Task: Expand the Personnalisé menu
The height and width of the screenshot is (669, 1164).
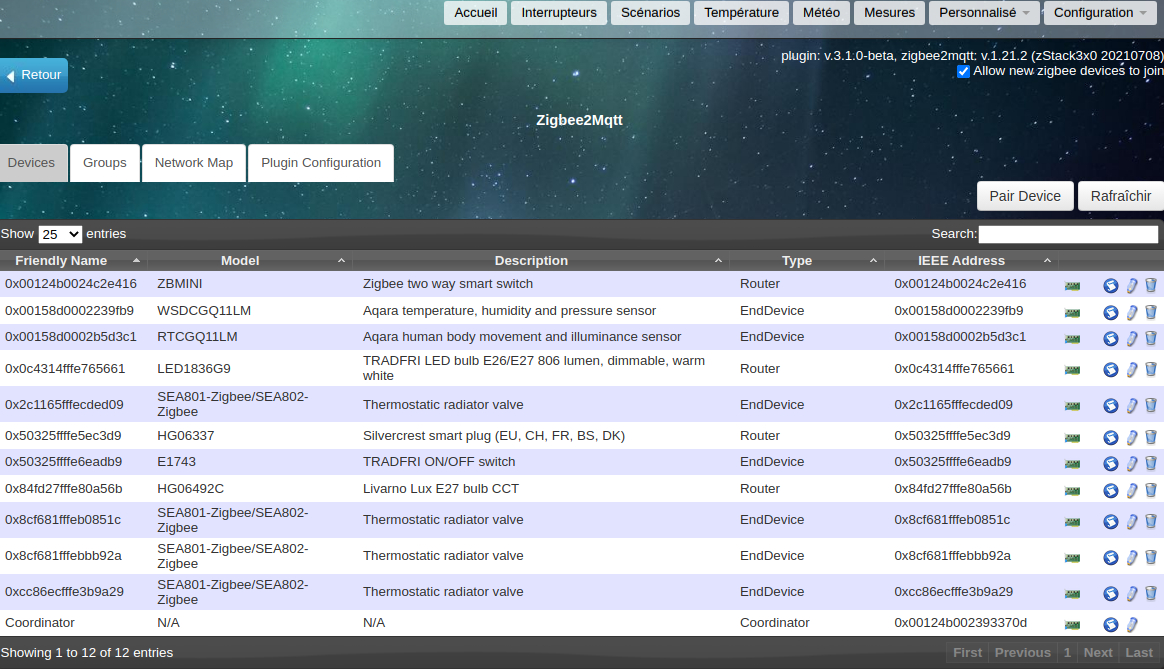Action: click(x=984, y=13)
